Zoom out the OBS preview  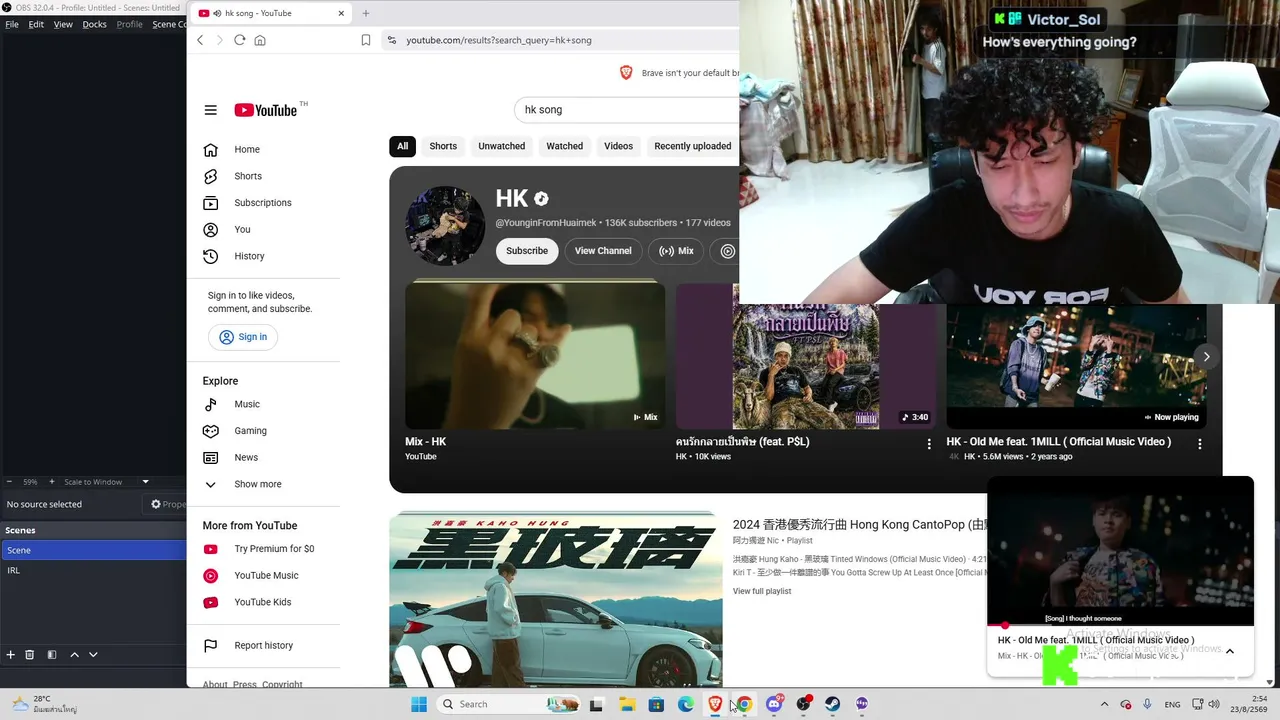9,482
